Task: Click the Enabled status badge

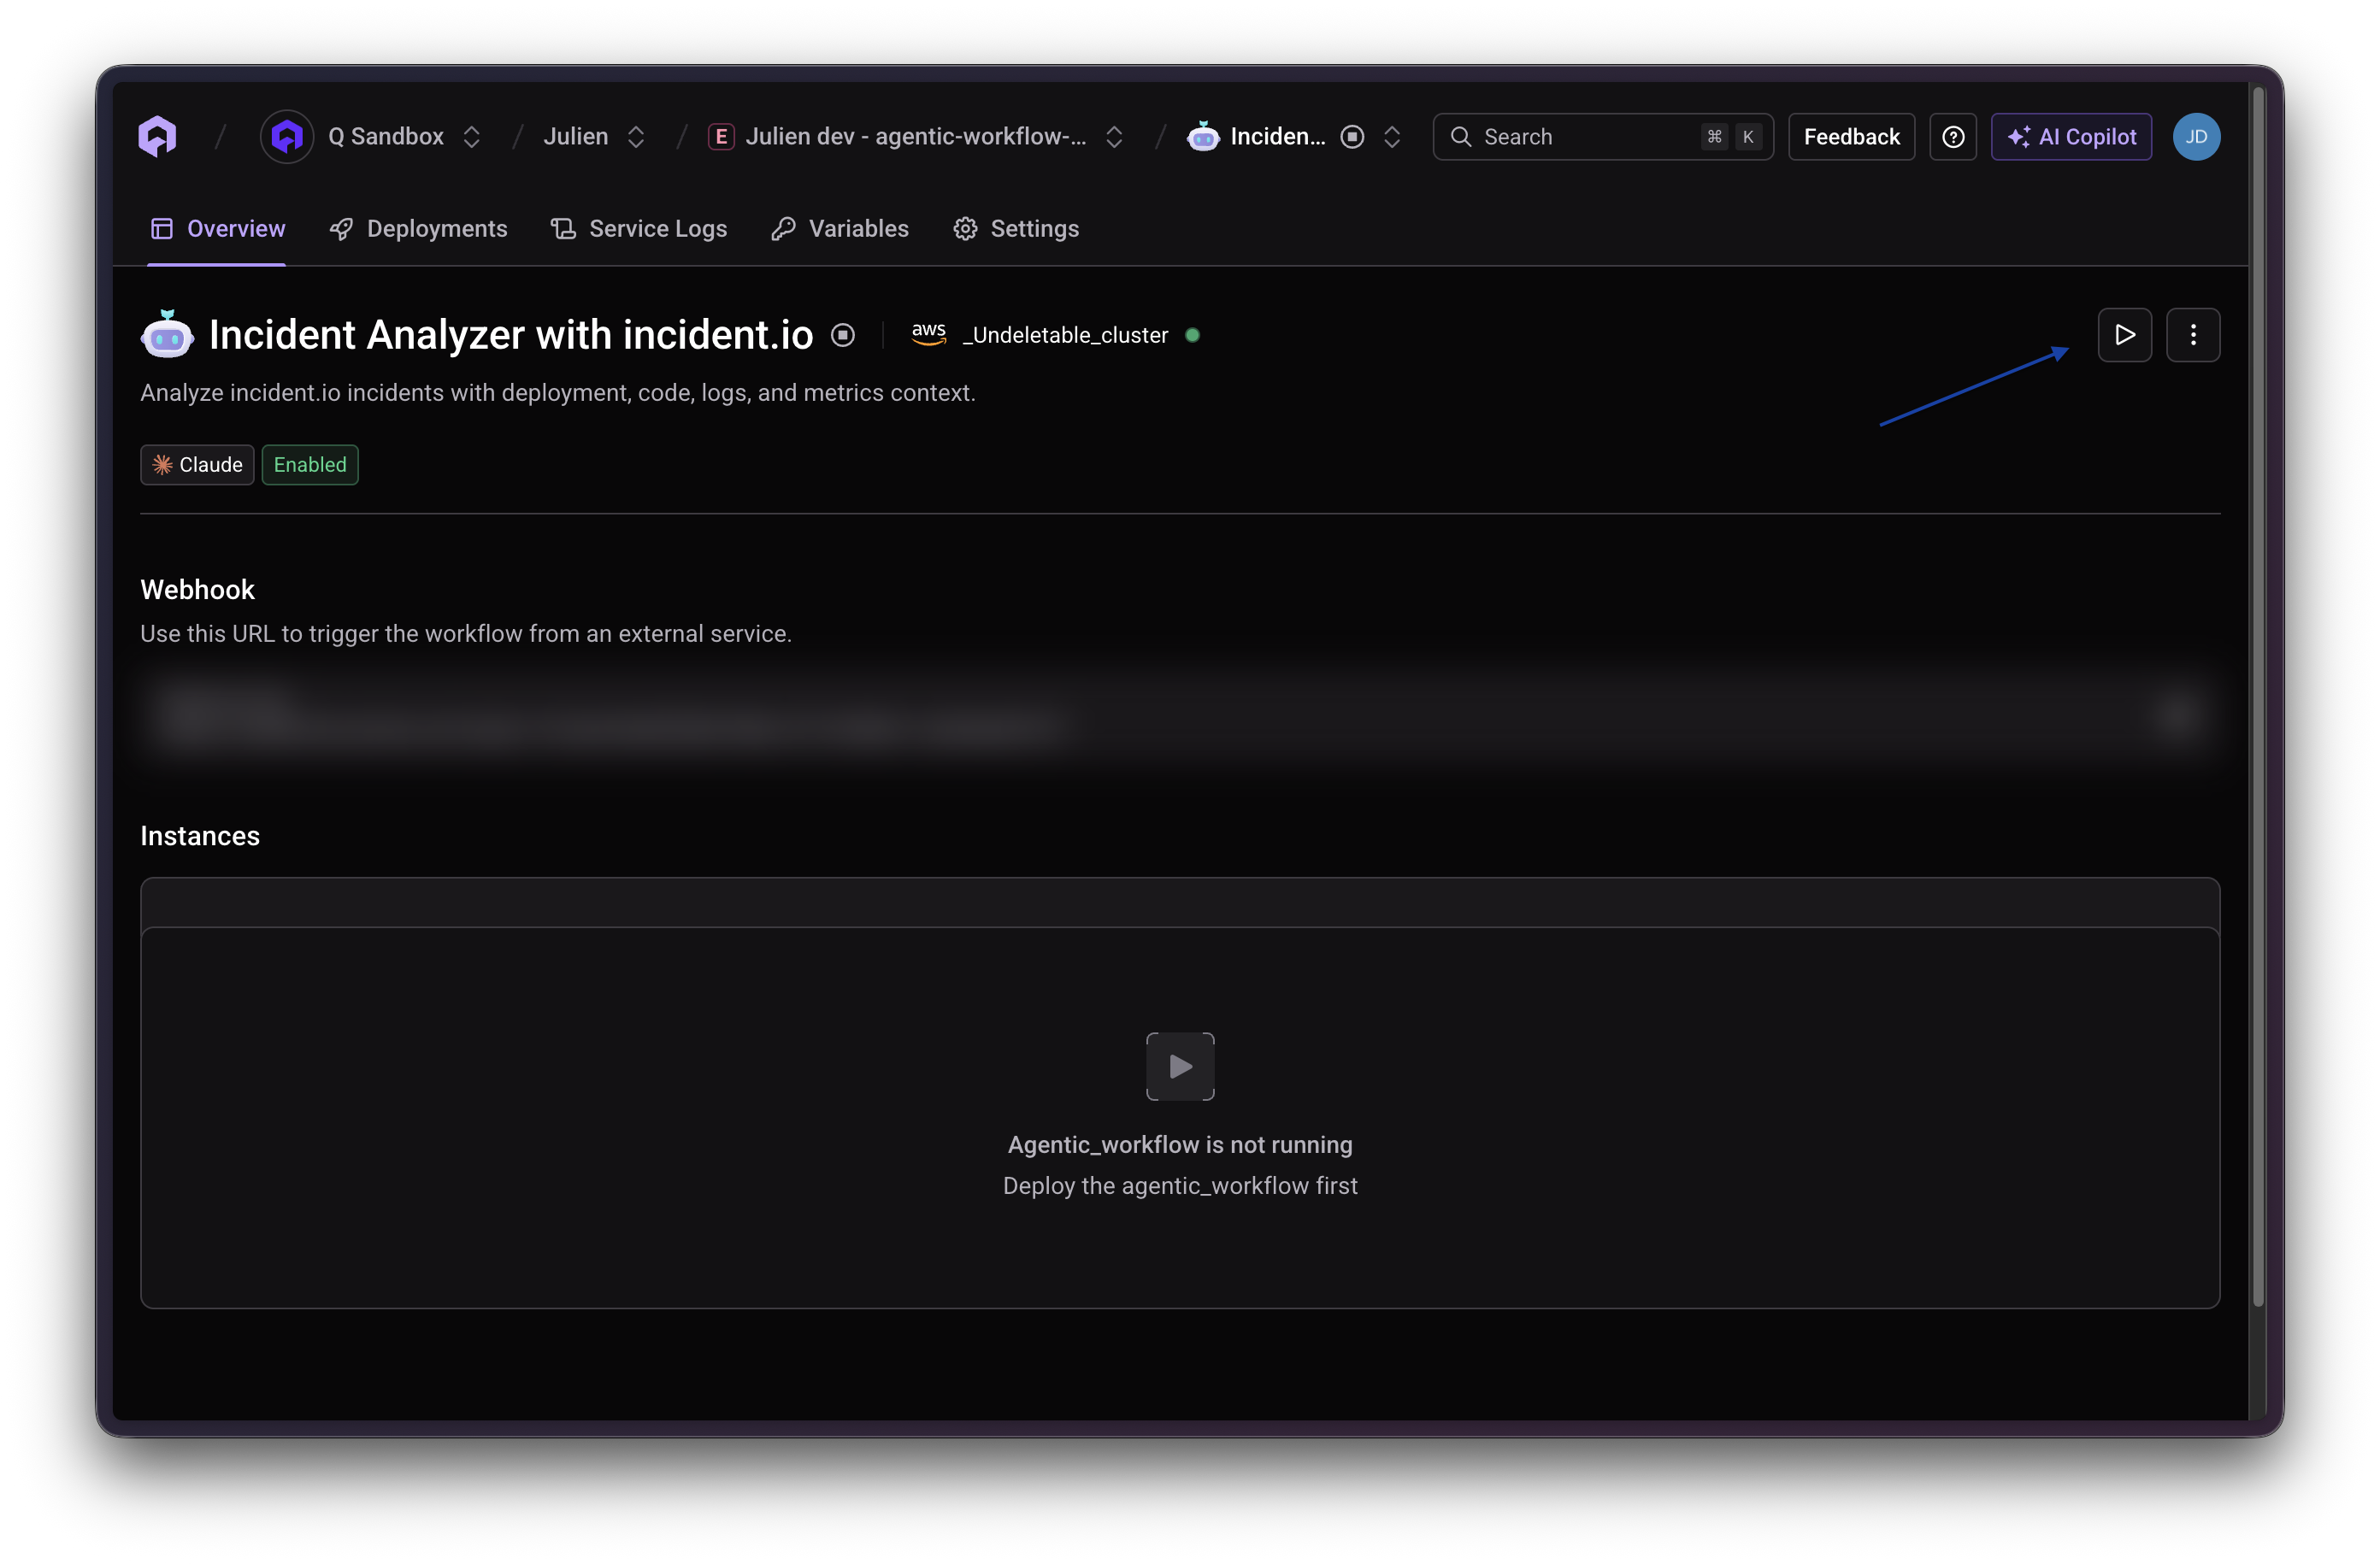Action: (x=310, y=465)
